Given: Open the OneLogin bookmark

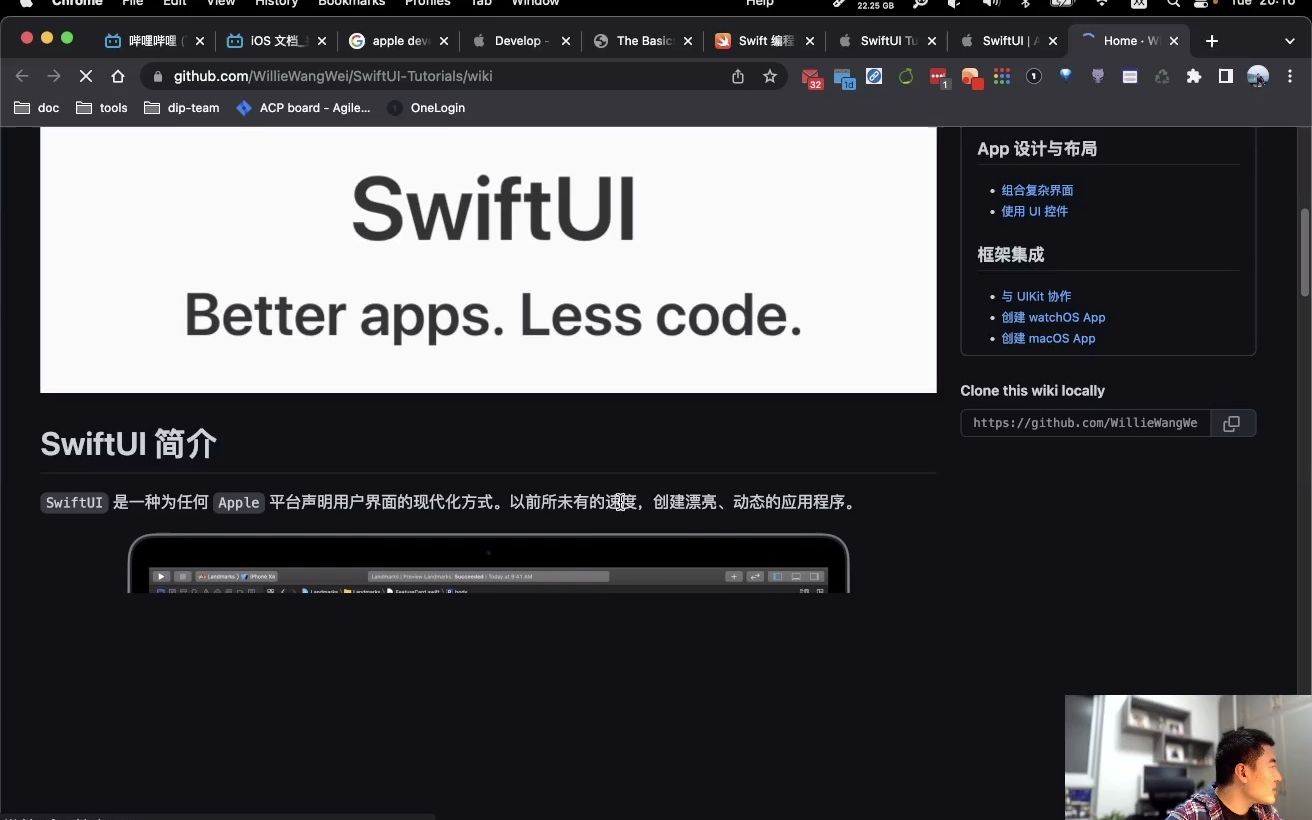Looking at the screenshot, I should pyautogui.click(x=426, y=108).
